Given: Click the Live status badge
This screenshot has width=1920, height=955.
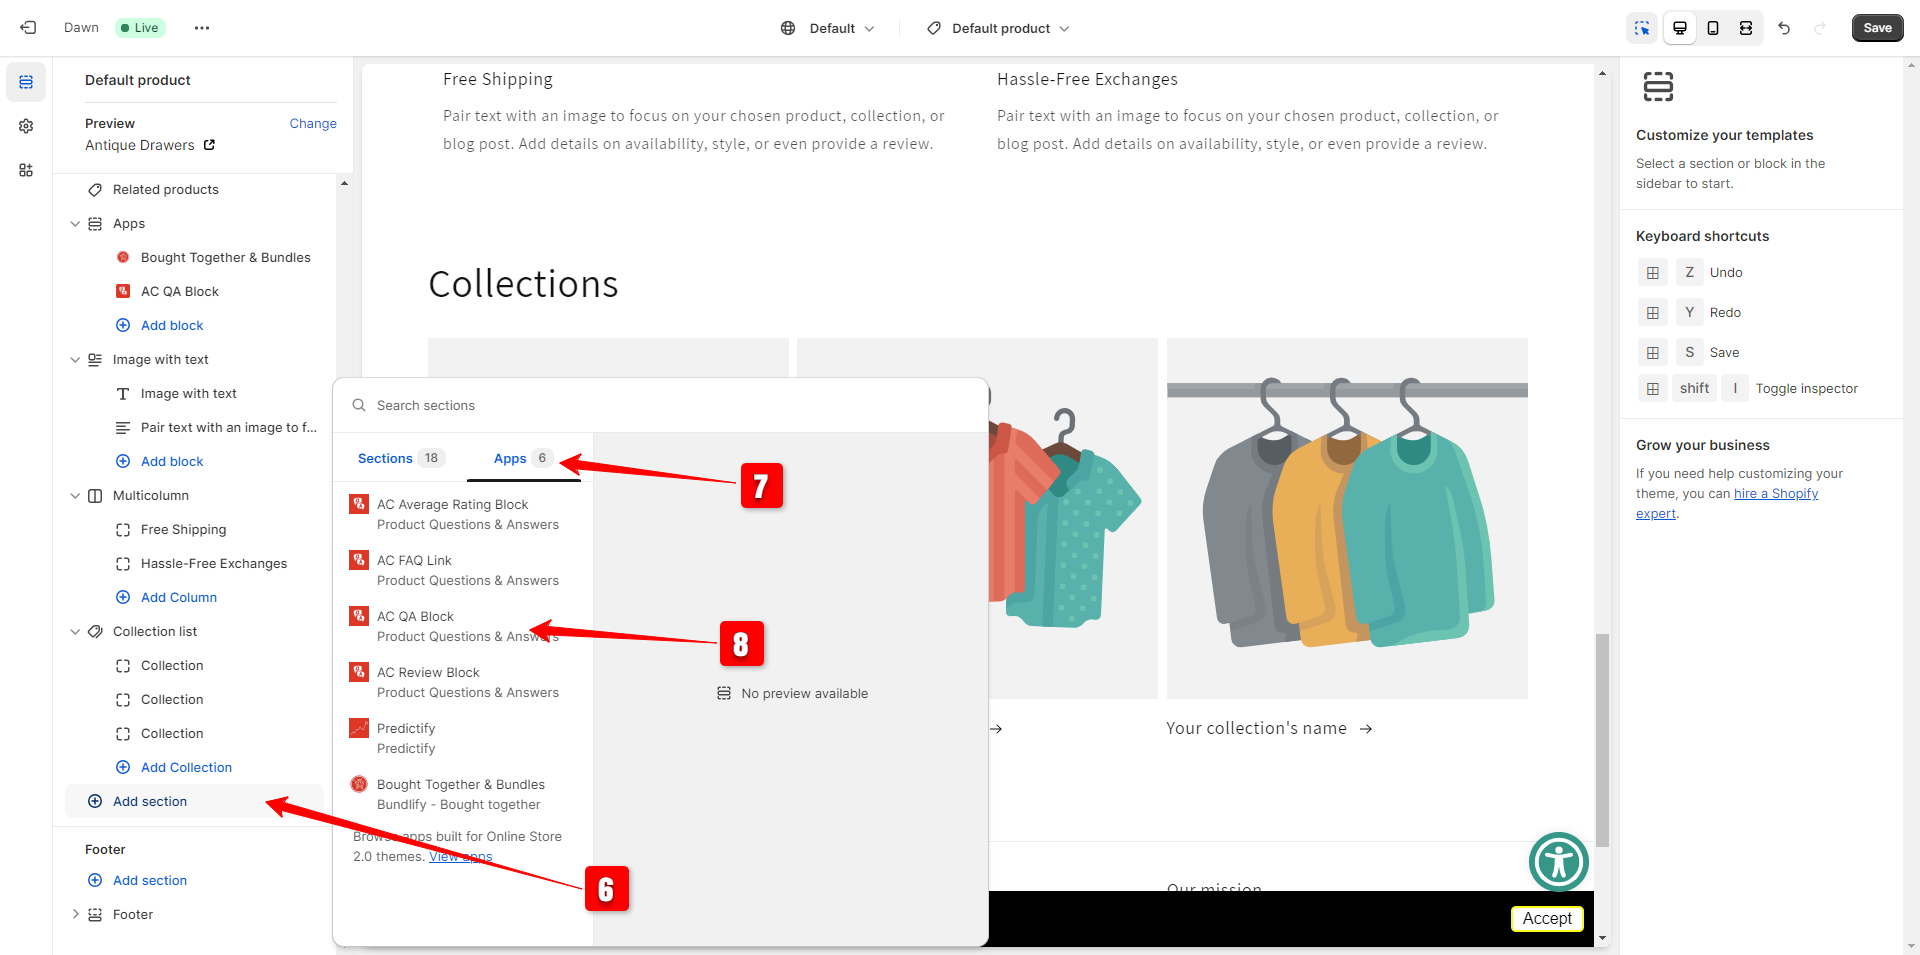Looking at the screenshot, I should (x=140, y=28).
